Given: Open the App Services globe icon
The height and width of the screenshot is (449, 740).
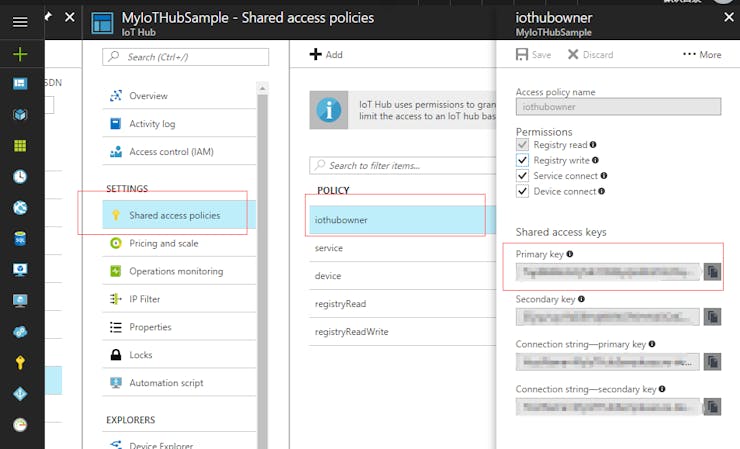Looking at the screenshot, I should pyautogui.click(x=20, y=208).
